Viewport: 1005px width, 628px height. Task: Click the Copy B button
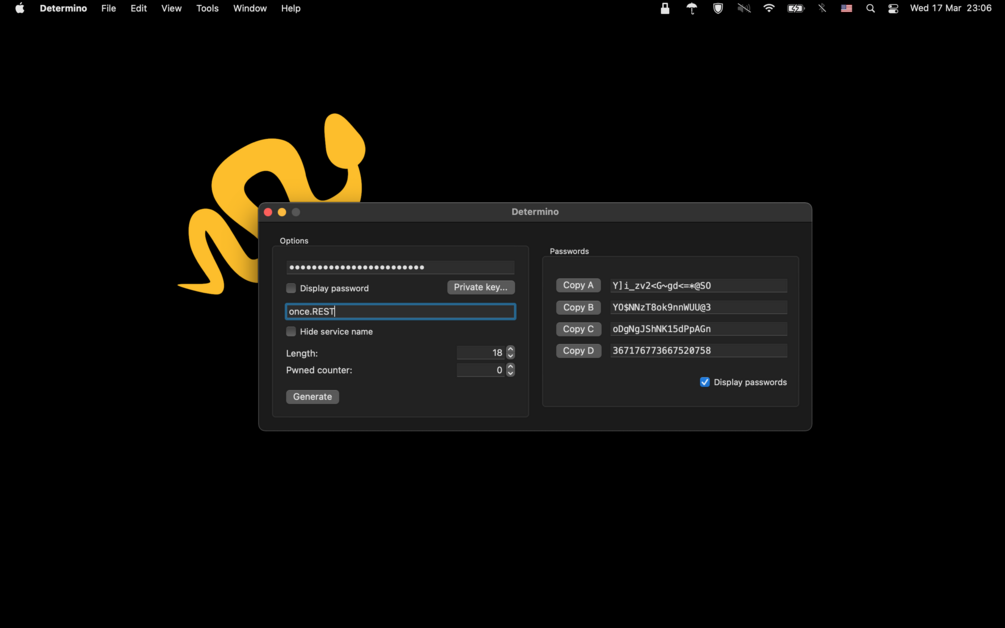(578, 308)
